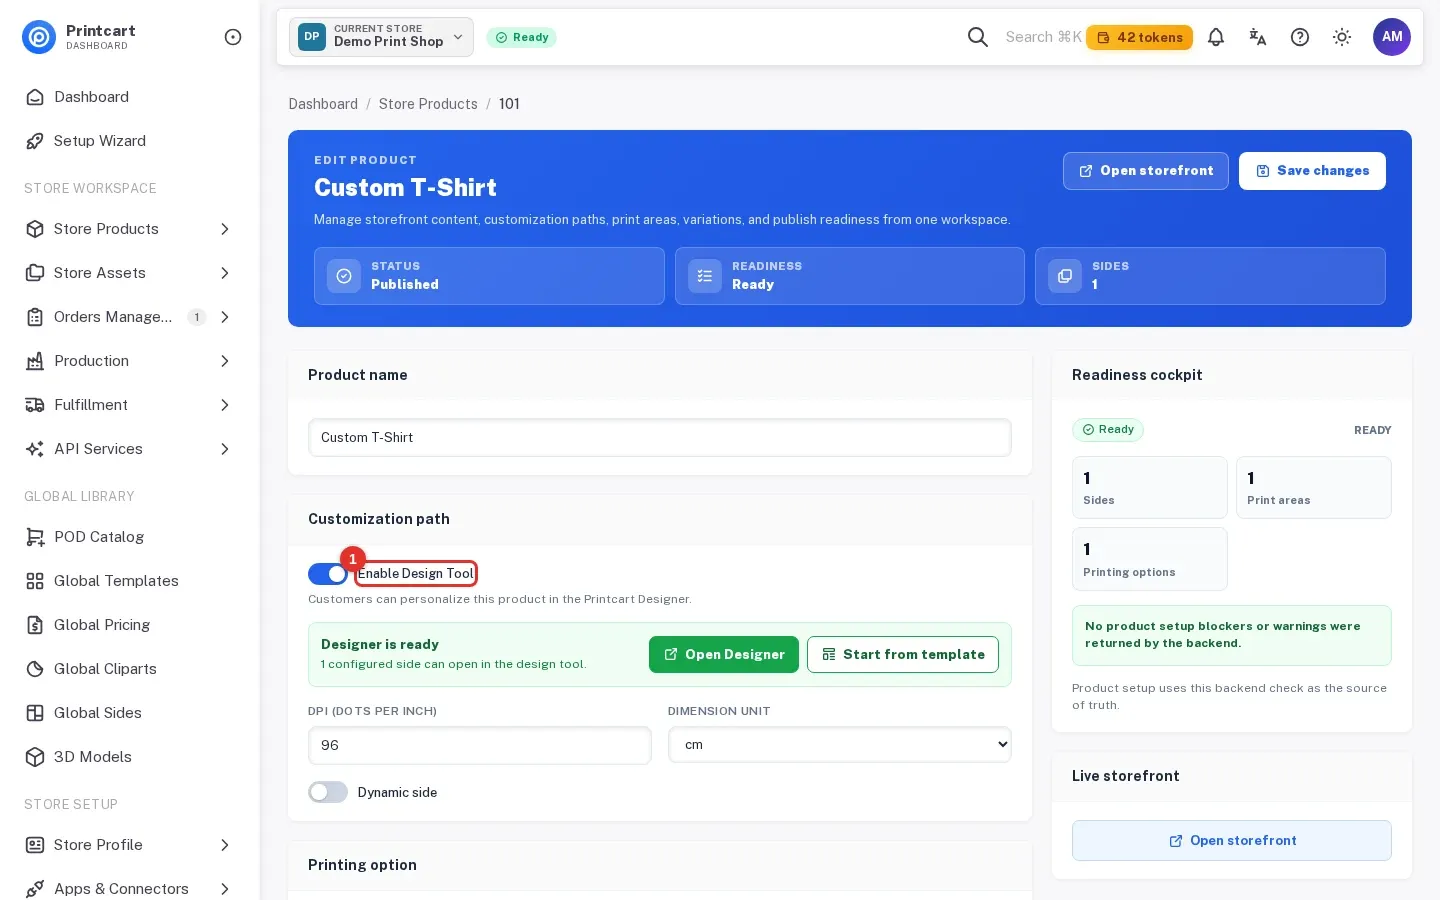The height and width of the screenshot is (900, 1440).
Task: Toggle the Enable Design Tool switch
Action: [x=328, y=574]
